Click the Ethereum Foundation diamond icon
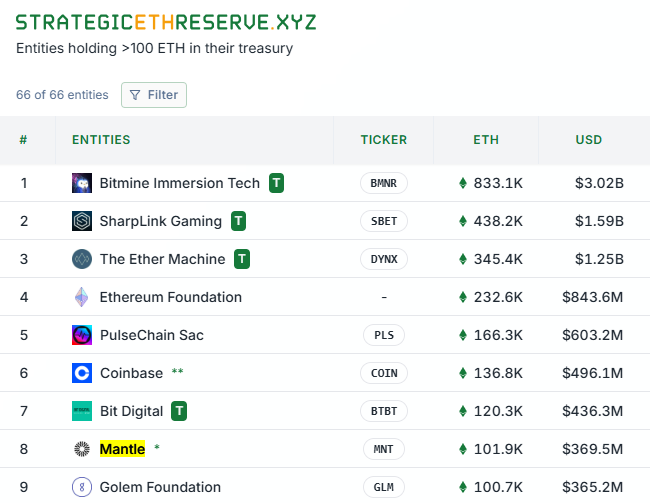The image size is (650, 503). click(82, 297)
